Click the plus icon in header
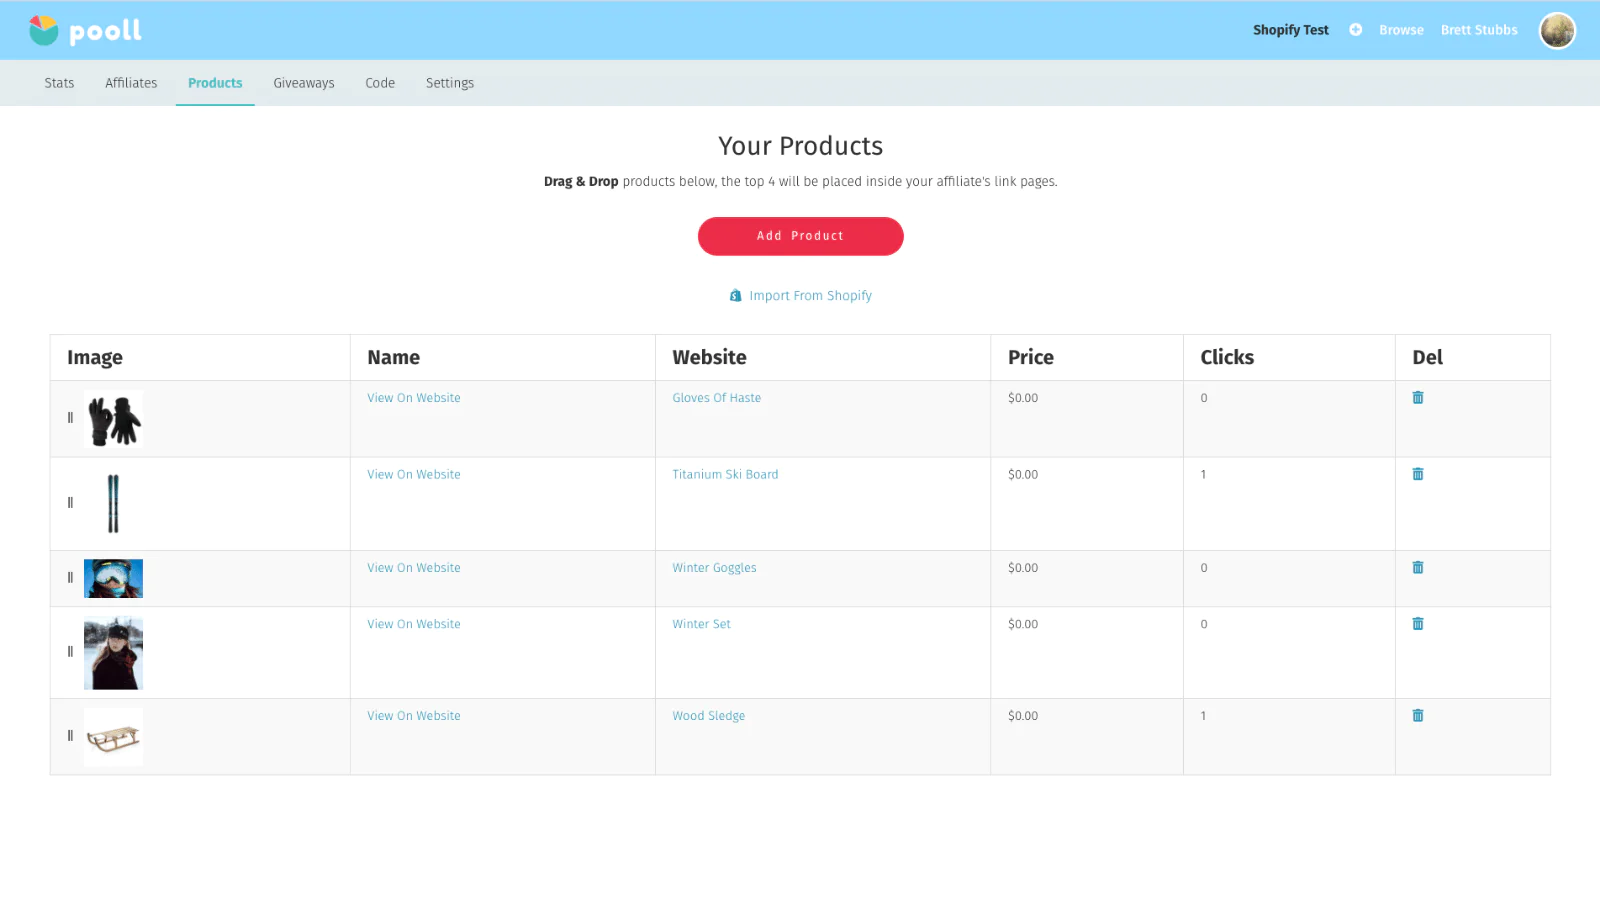The width and height of the screenshot is (1600, 900). 1355,30
